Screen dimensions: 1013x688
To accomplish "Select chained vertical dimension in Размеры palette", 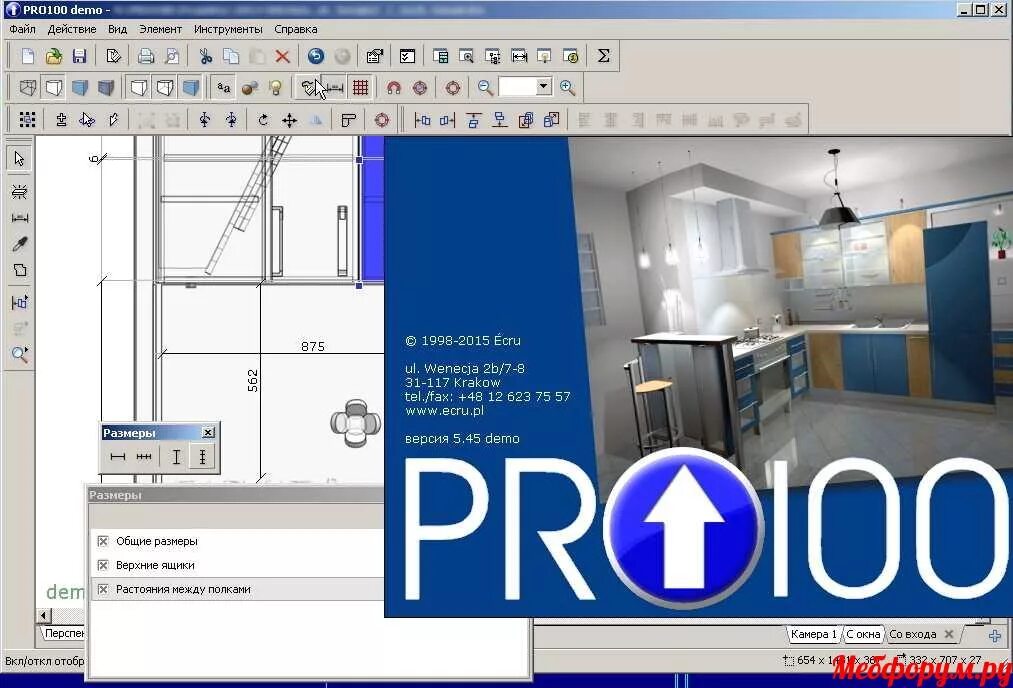I will click(x=202, y=457).
